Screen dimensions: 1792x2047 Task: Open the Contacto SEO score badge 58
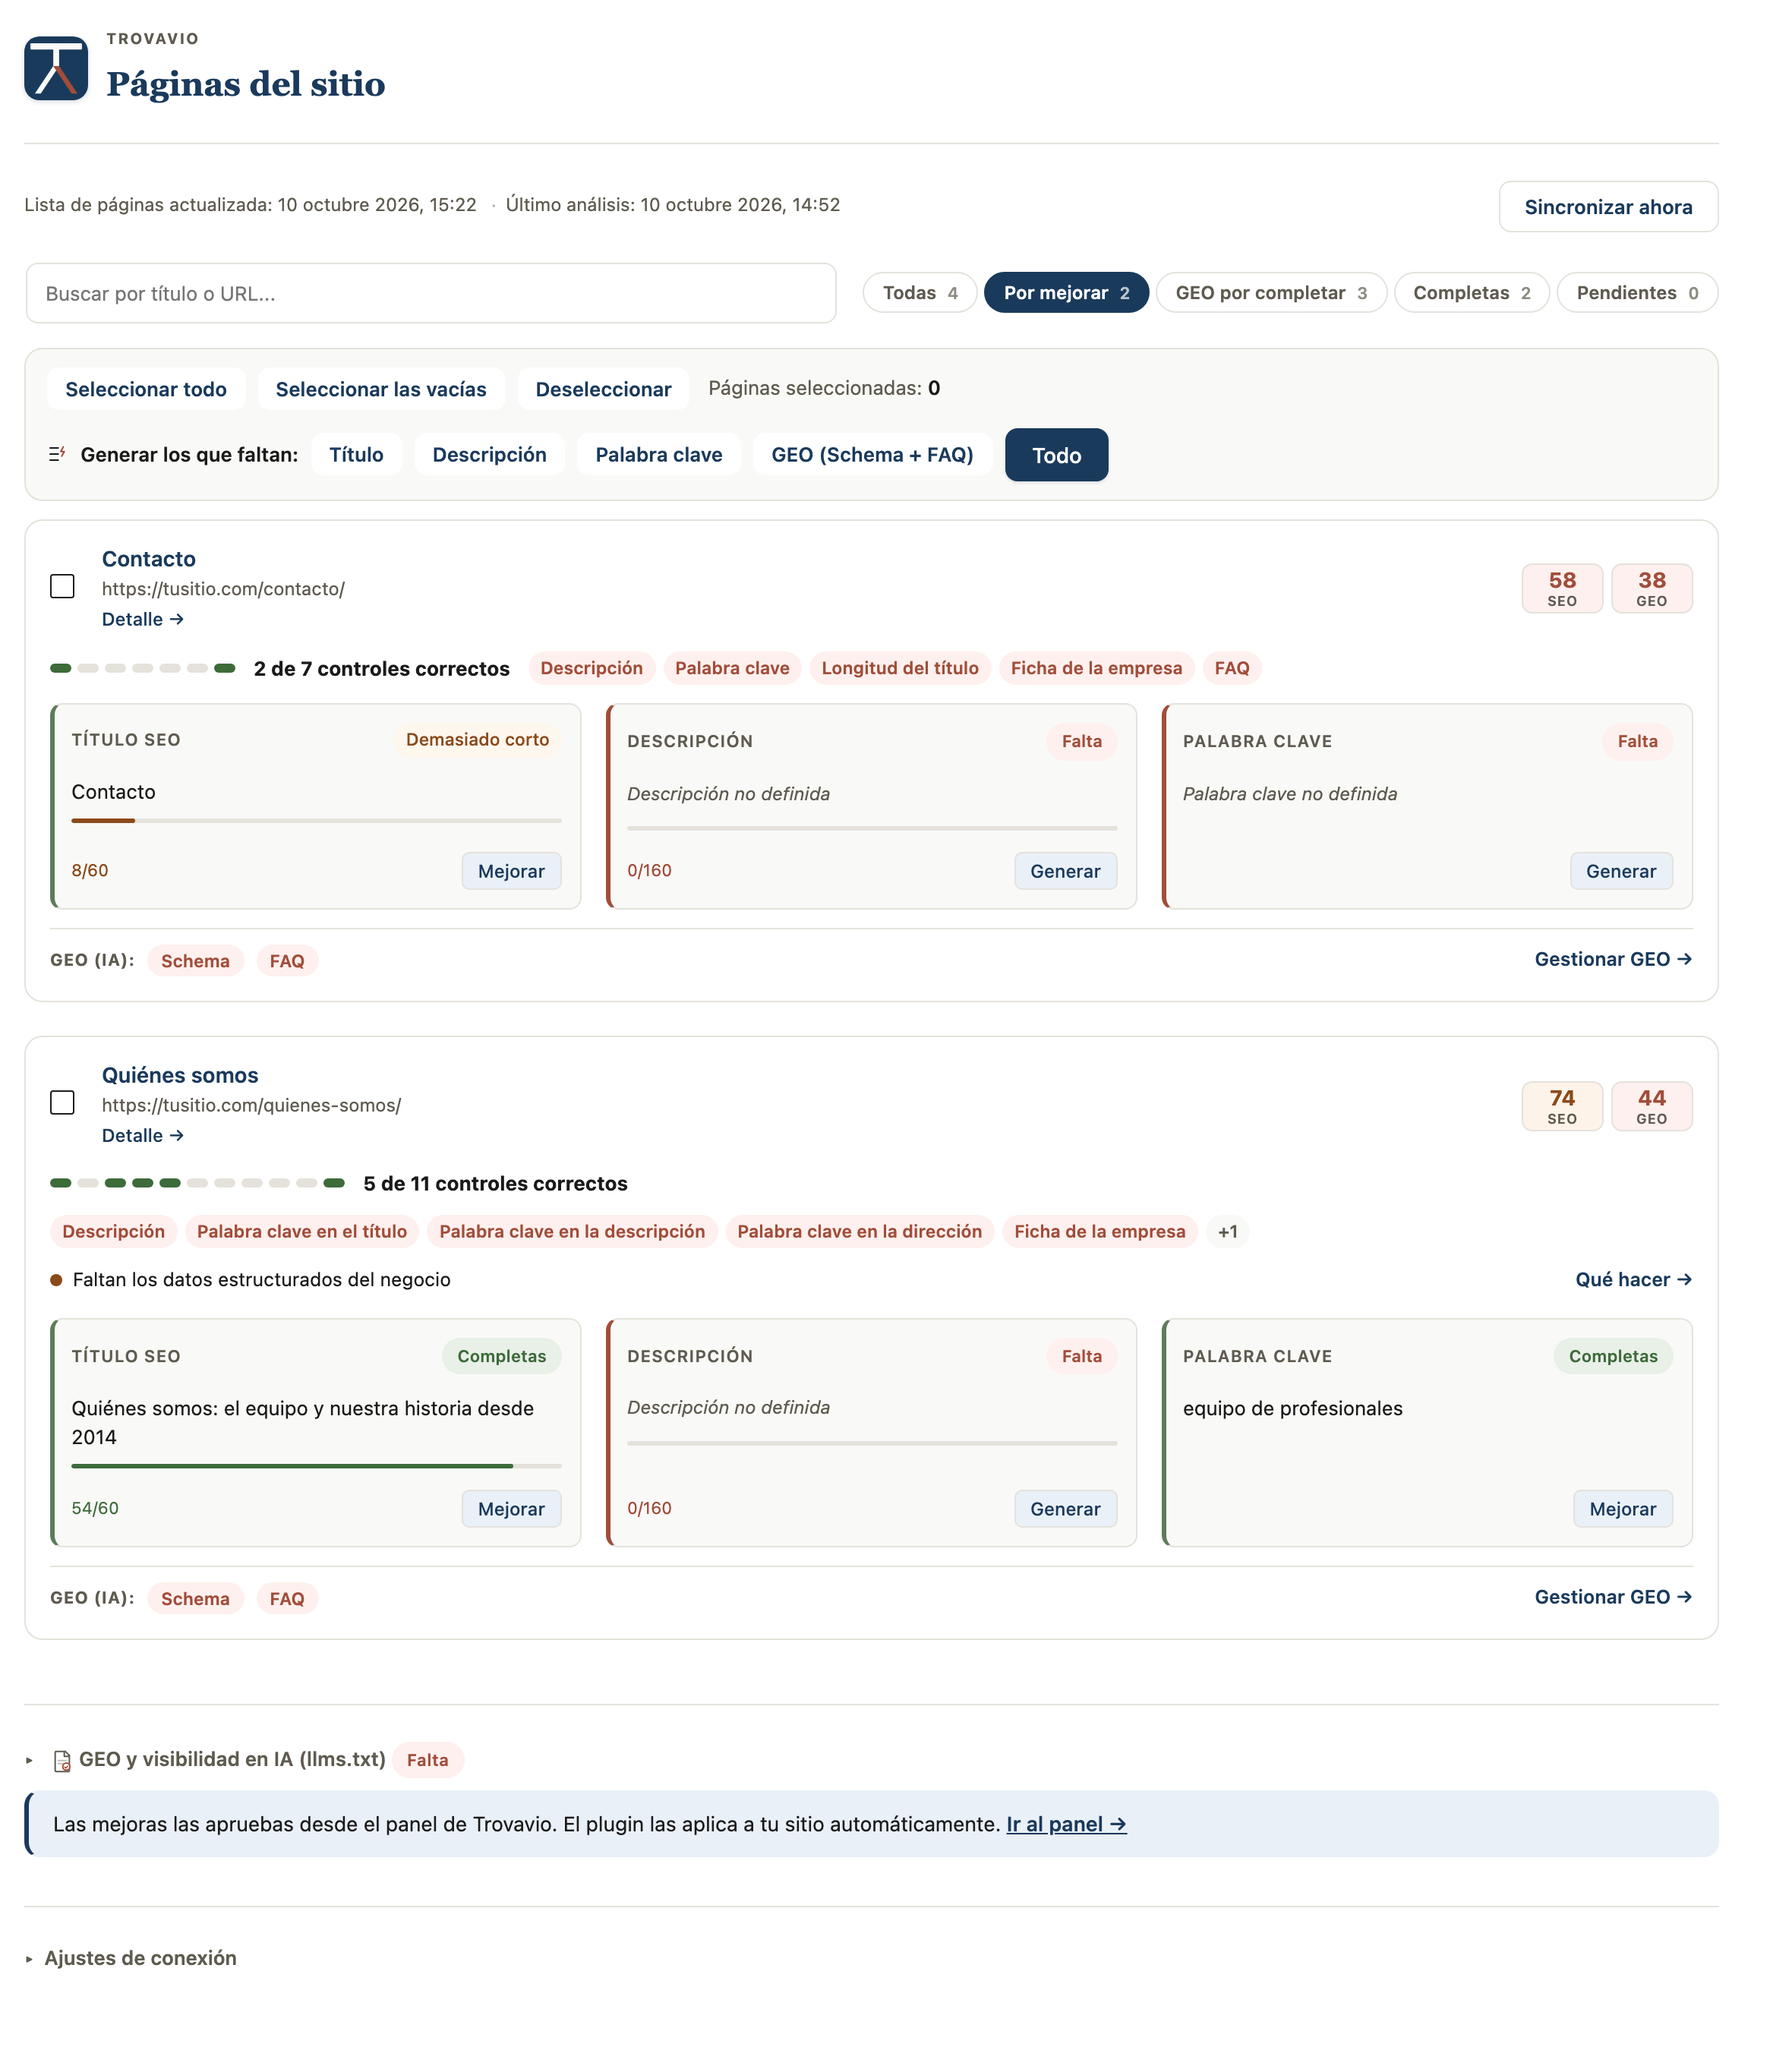1562,588
